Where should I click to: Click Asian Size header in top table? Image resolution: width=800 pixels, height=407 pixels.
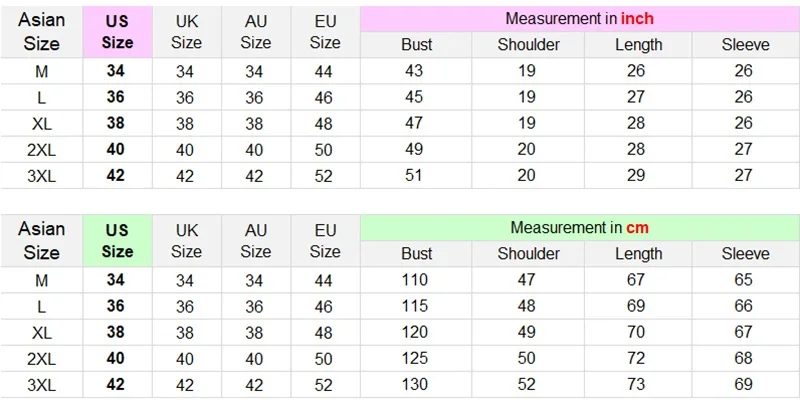(41, 32)
